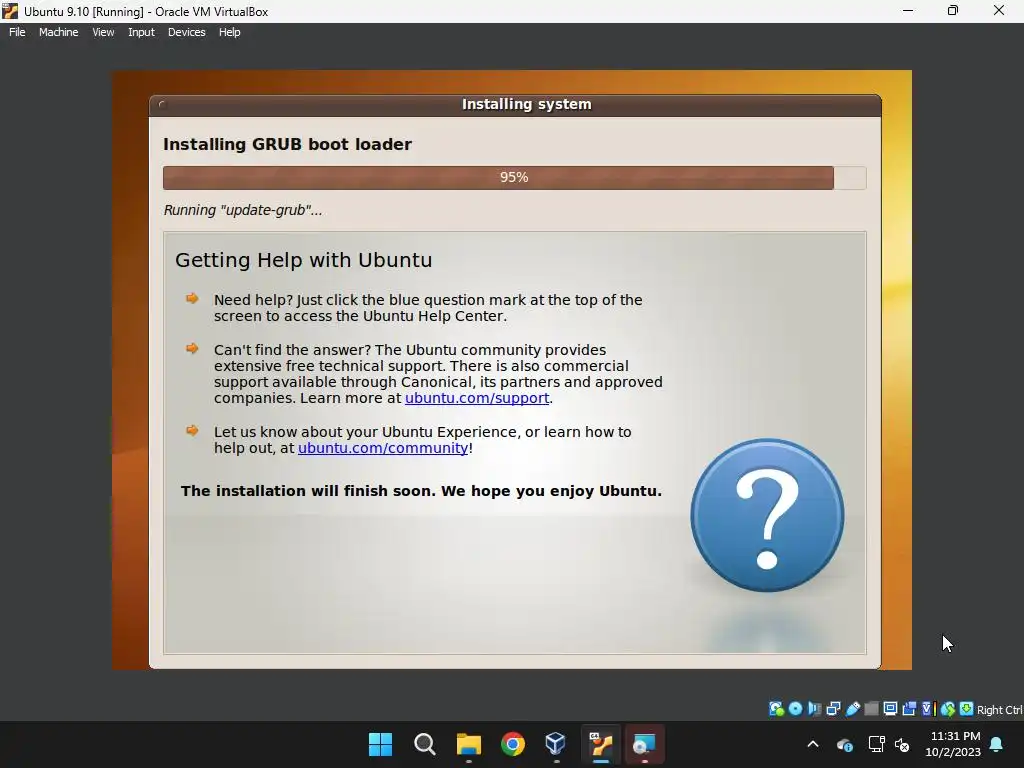Click the Right Ctrl host key label
1024x768 pixels.
1000,710
